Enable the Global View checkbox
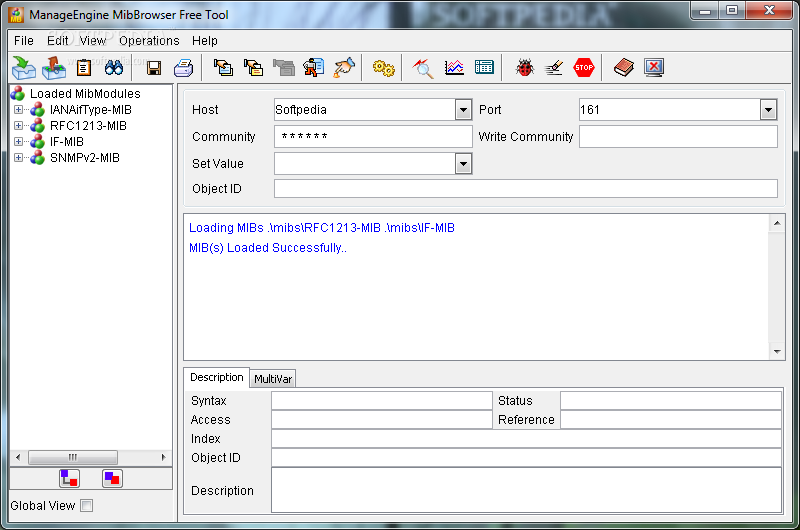This screenshot has width=800, height=530. [x=87, y=506]
